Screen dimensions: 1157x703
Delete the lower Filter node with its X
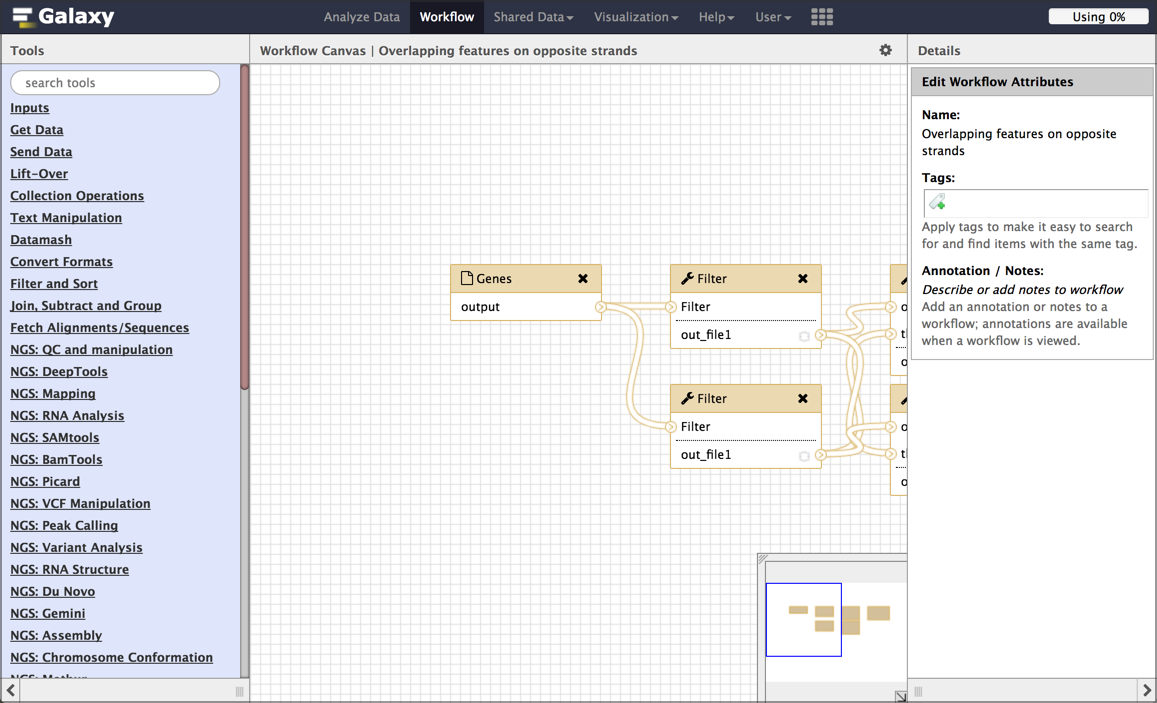(803, 398)
